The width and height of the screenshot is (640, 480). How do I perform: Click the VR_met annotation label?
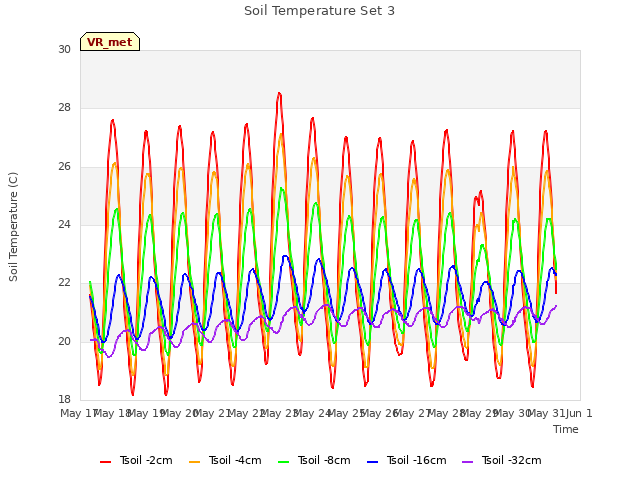pos(110,42)
